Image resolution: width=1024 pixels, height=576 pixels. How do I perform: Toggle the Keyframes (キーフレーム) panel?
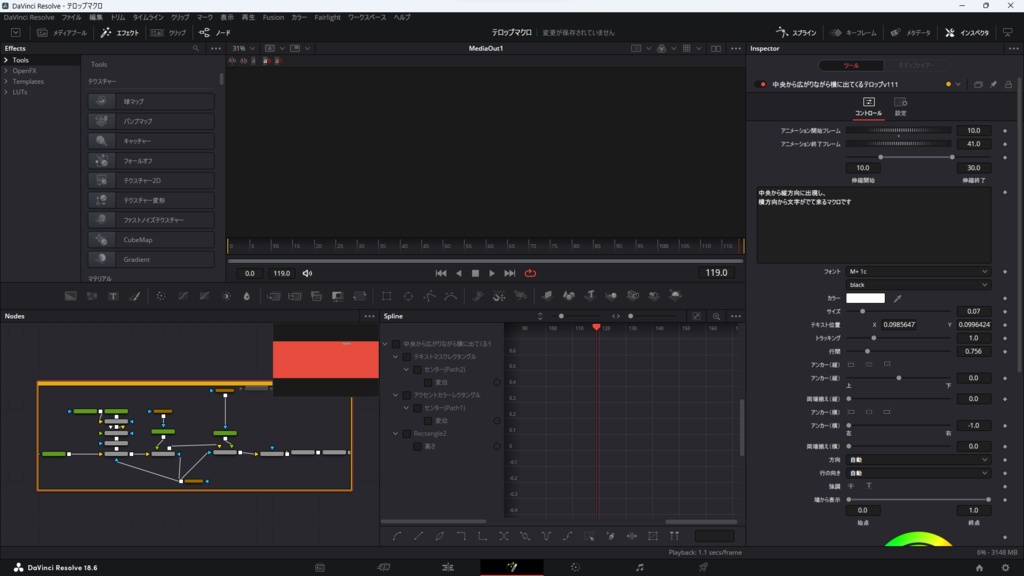pos(852,32)
